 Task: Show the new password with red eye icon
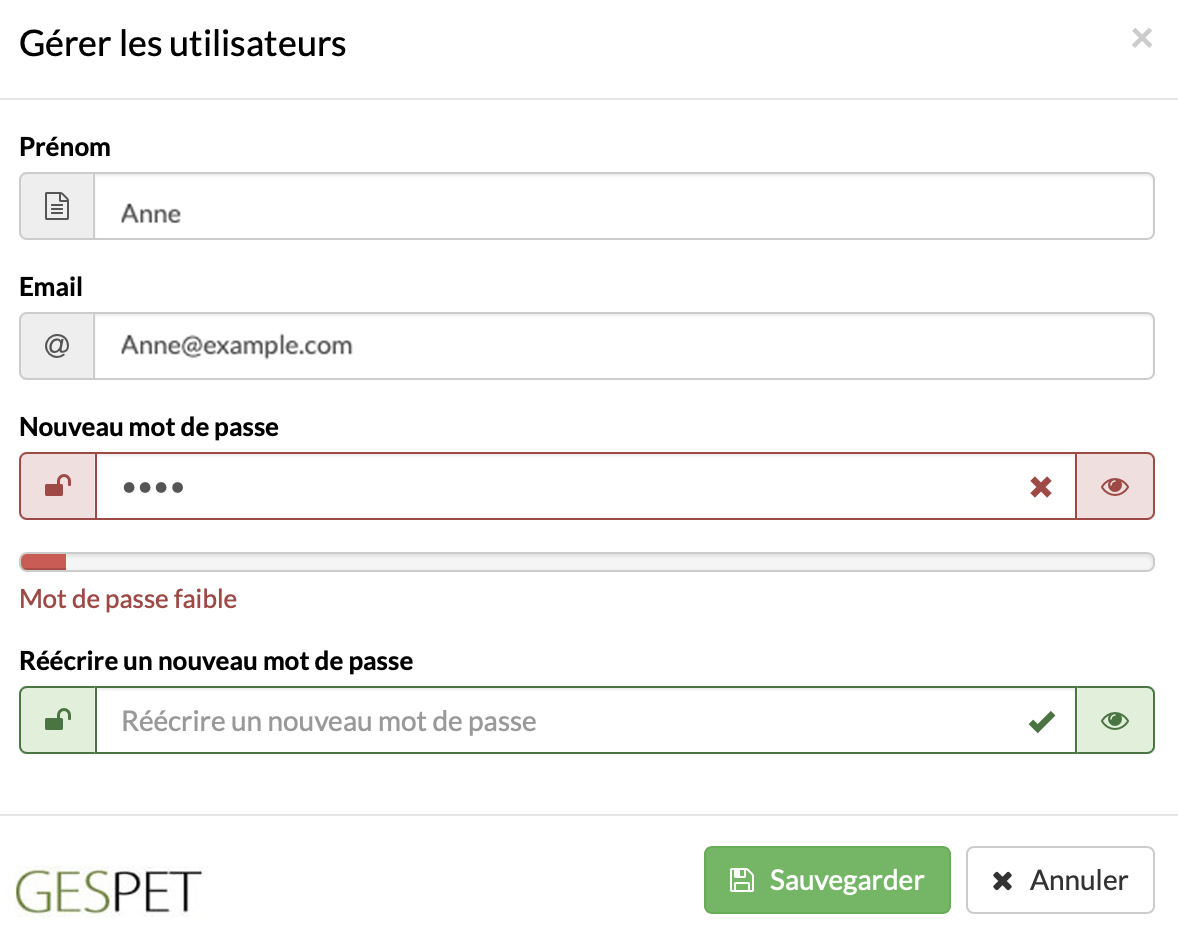(1115, 486)
